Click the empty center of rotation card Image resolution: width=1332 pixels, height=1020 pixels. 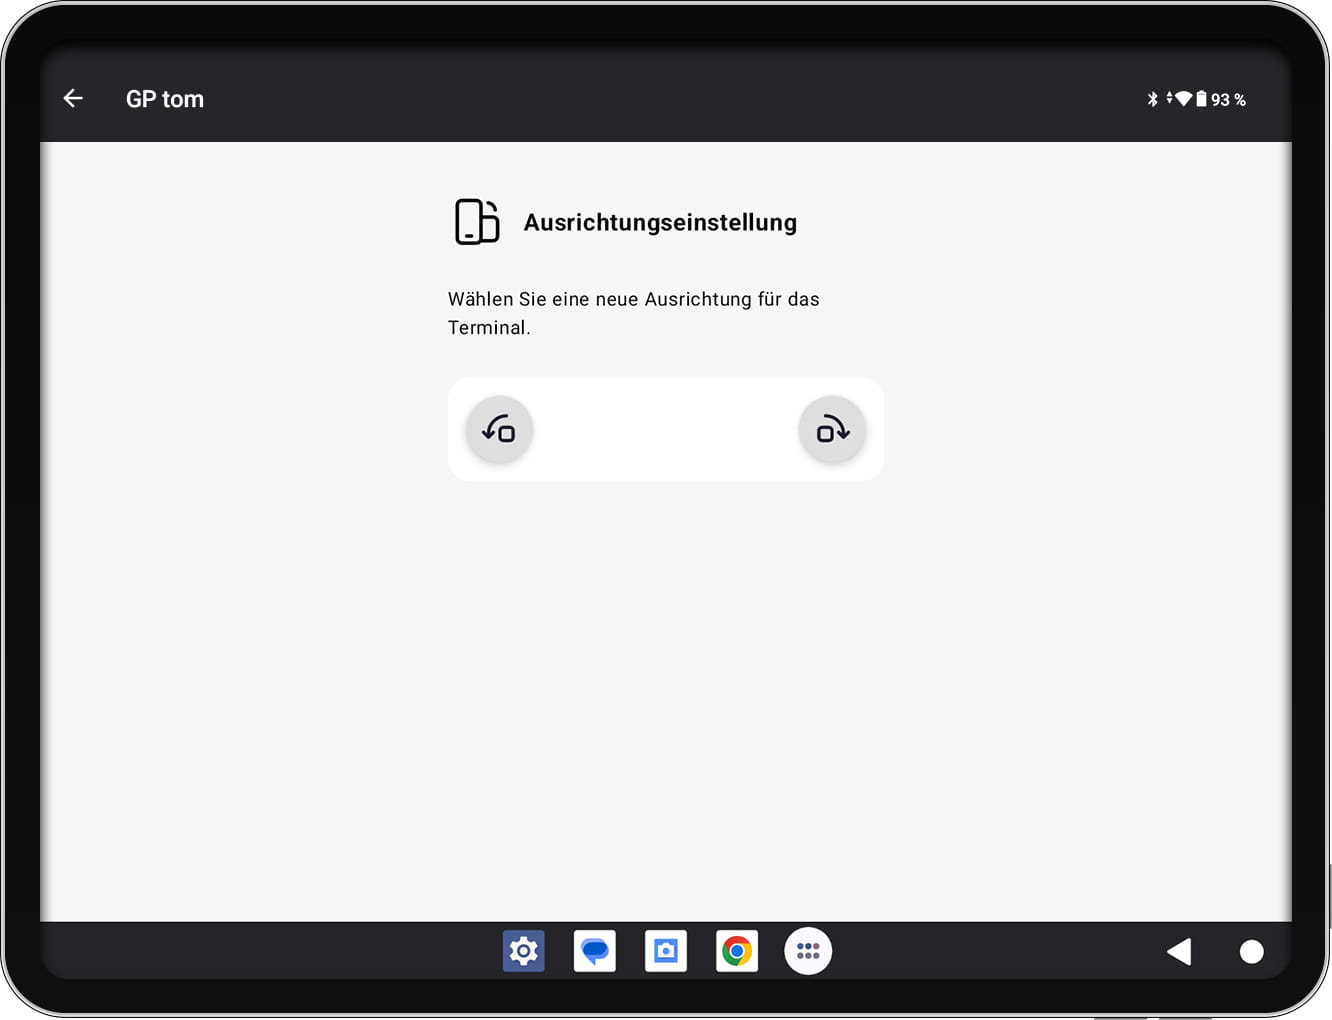point(666,430)
